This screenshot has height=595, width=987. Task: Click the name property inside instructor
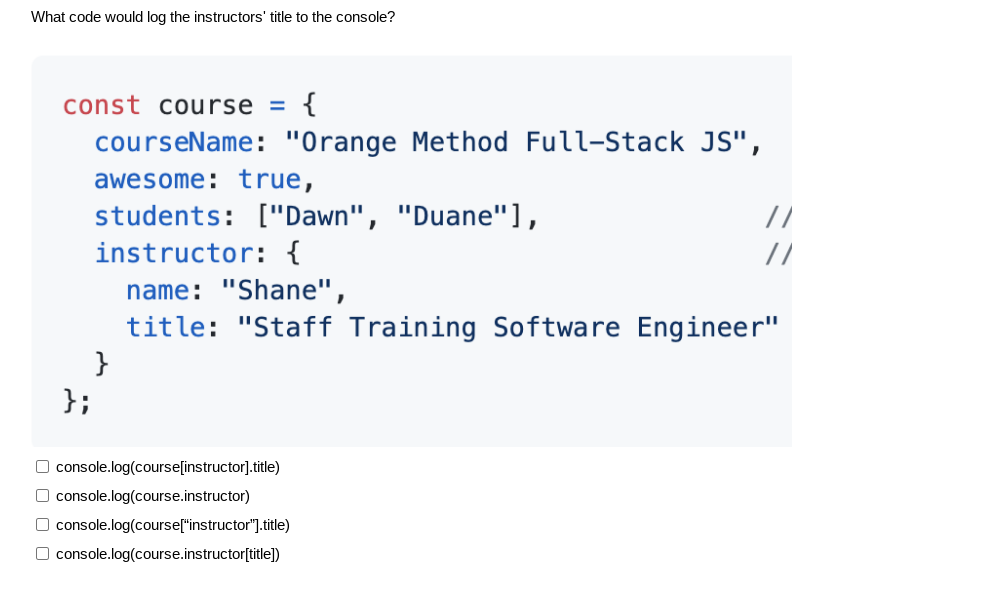pyautogui.click(x=157, y=290)
